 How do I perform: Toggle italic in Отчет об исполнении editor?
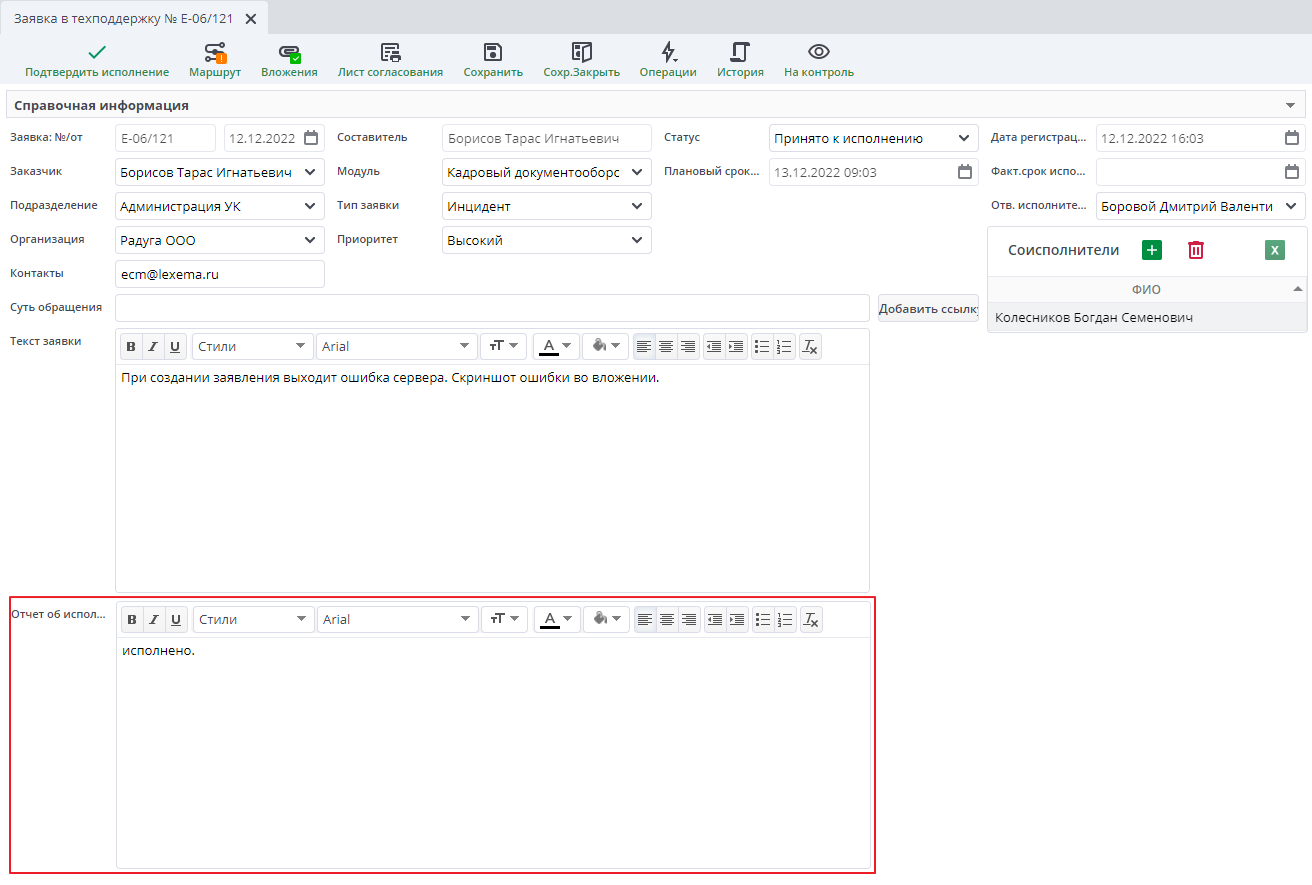point(154,620)
